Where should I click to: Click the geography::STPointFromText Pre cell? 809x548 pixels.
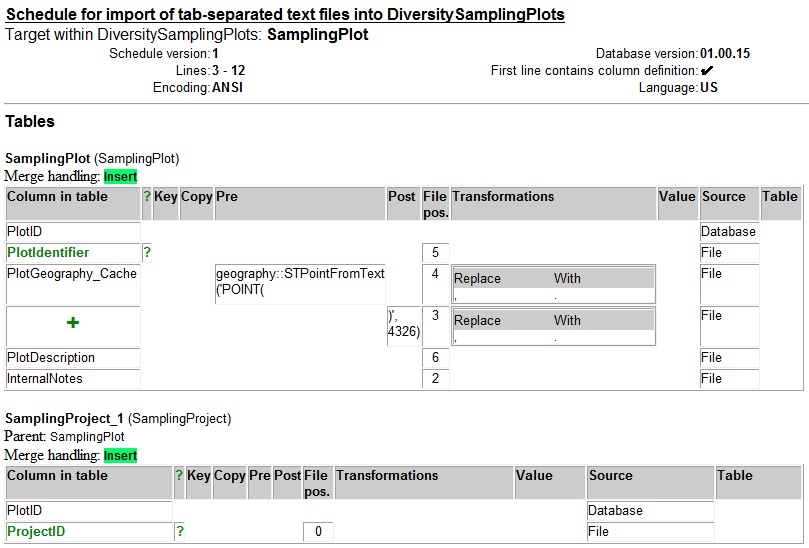pyautogui.click(x=300, y=281)
